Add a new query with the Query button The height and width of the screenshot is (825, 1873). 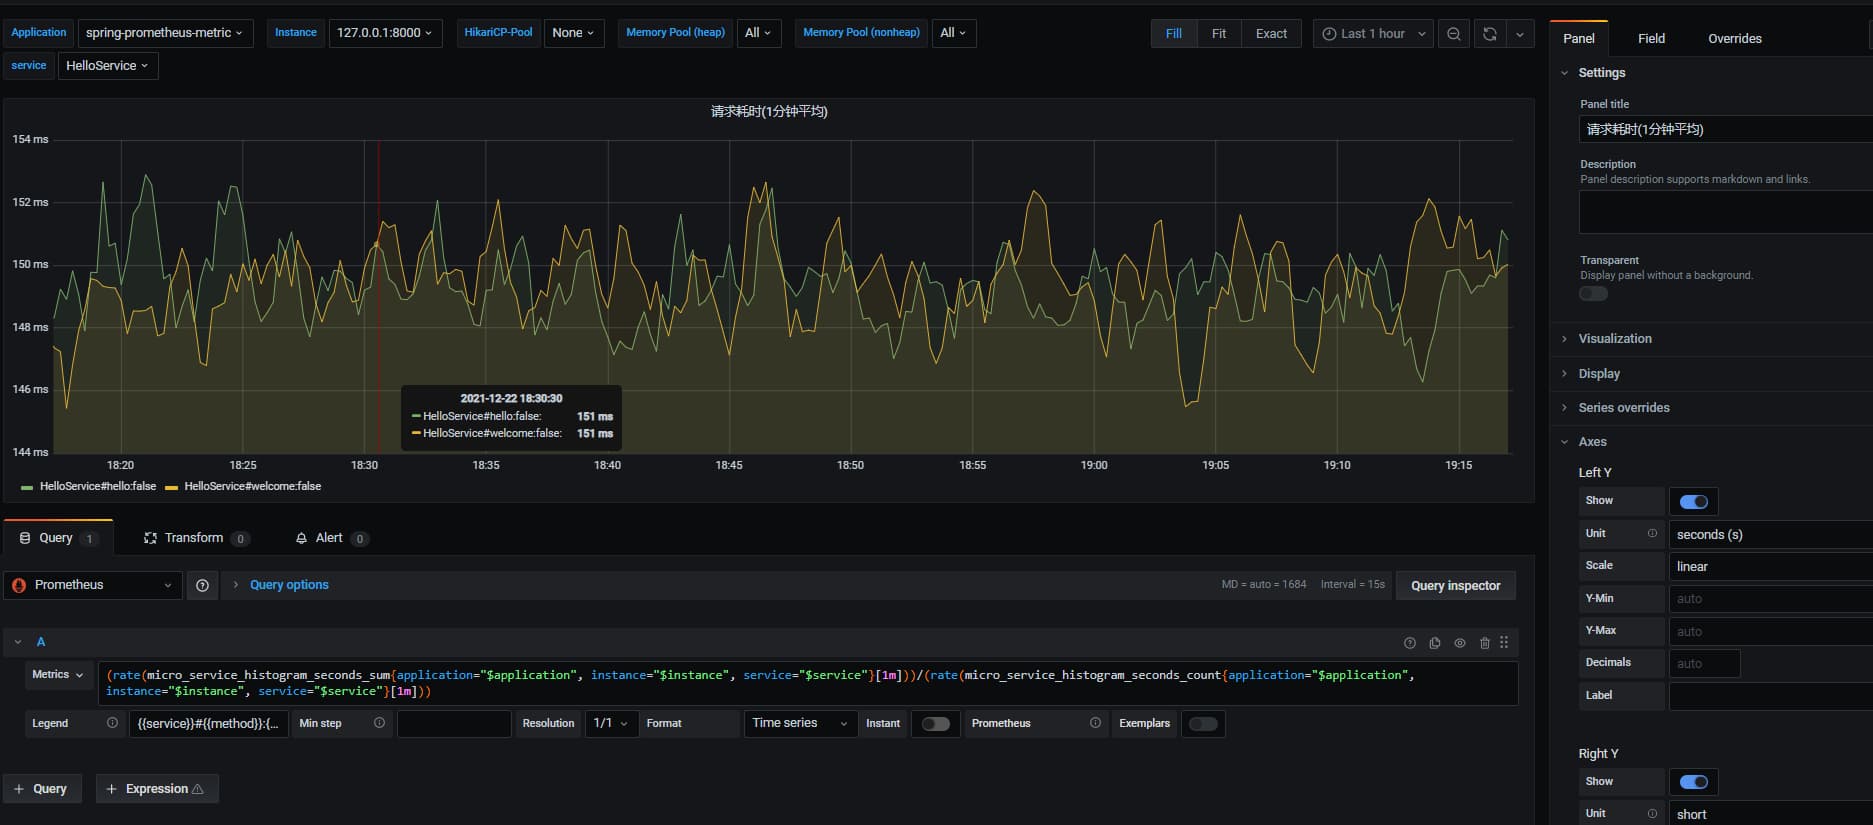point(41,789)
